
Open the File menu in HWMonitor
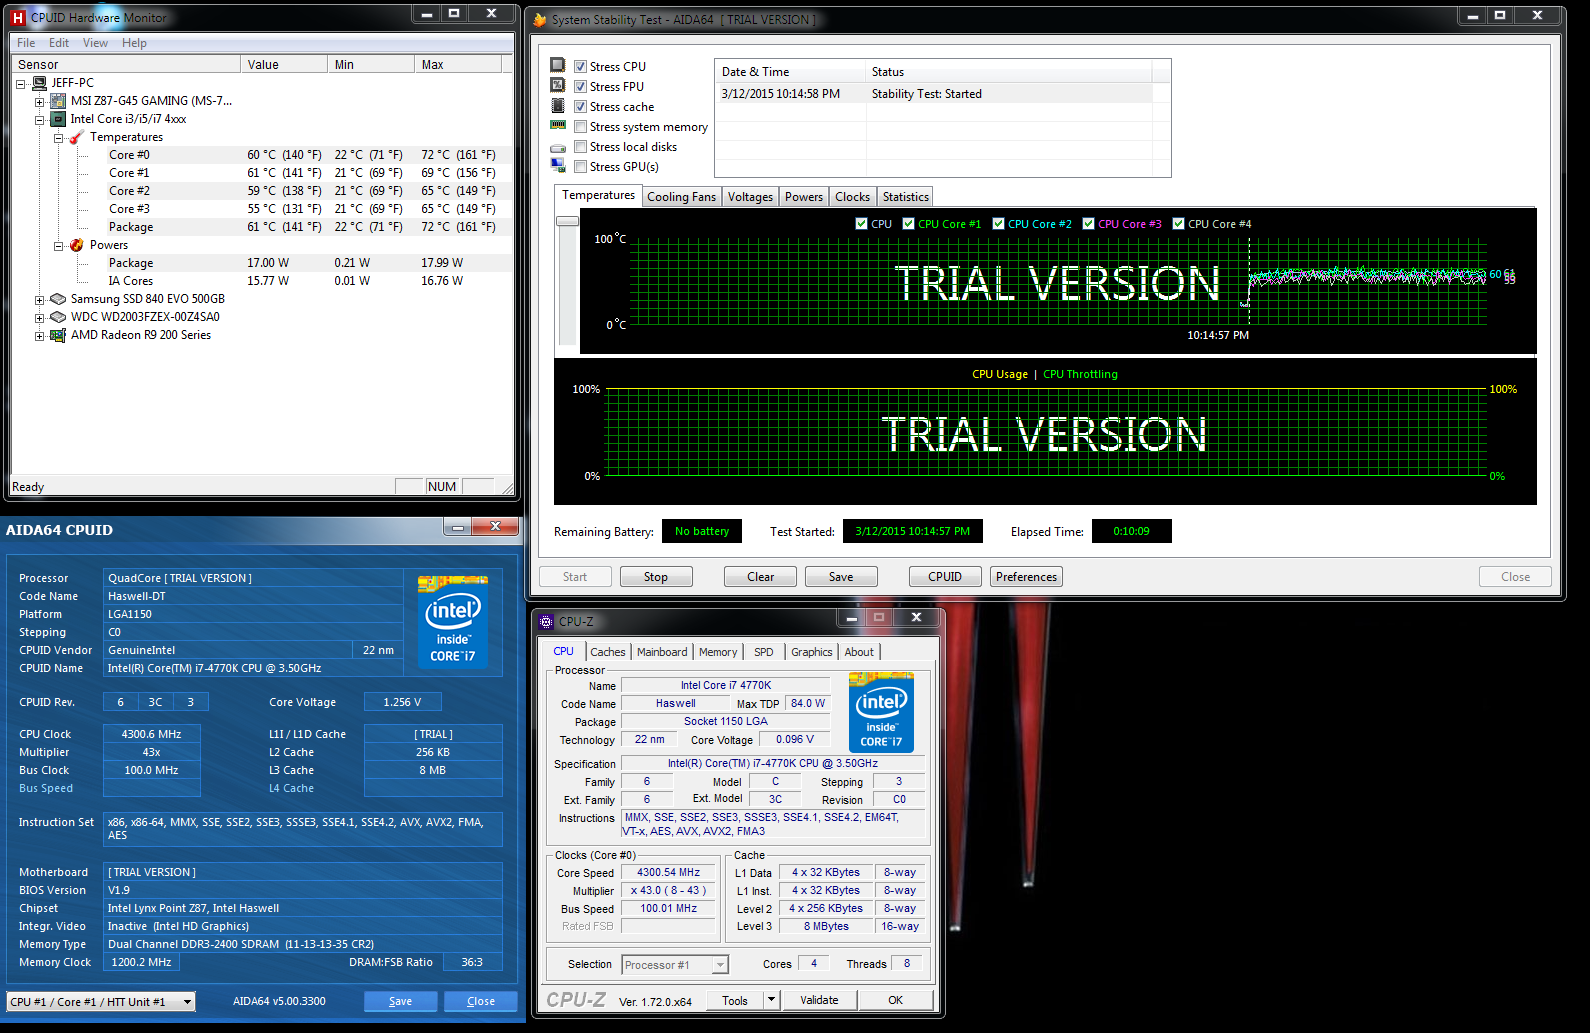coord(26,43)
